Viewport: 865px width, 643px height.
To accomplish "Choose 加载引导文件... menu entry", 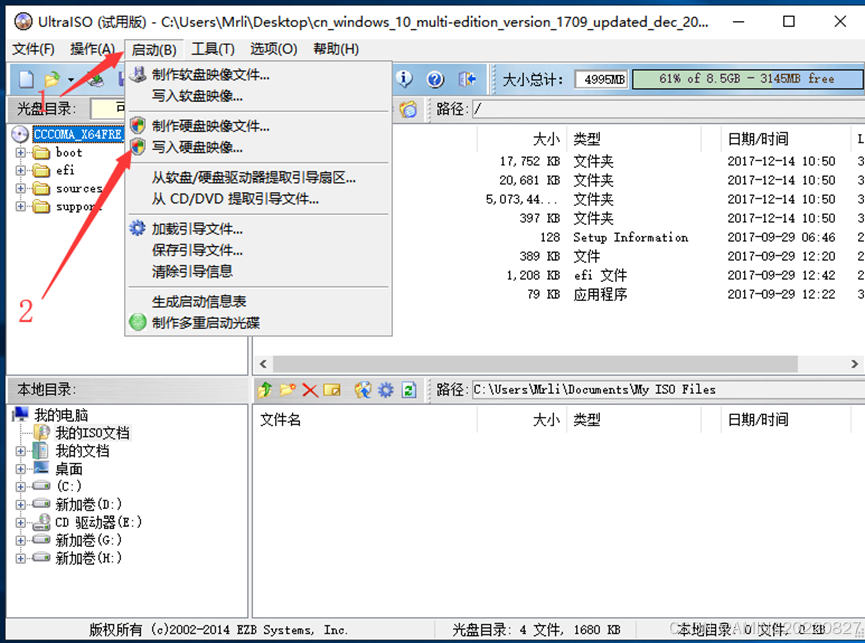I will (259, 228).
